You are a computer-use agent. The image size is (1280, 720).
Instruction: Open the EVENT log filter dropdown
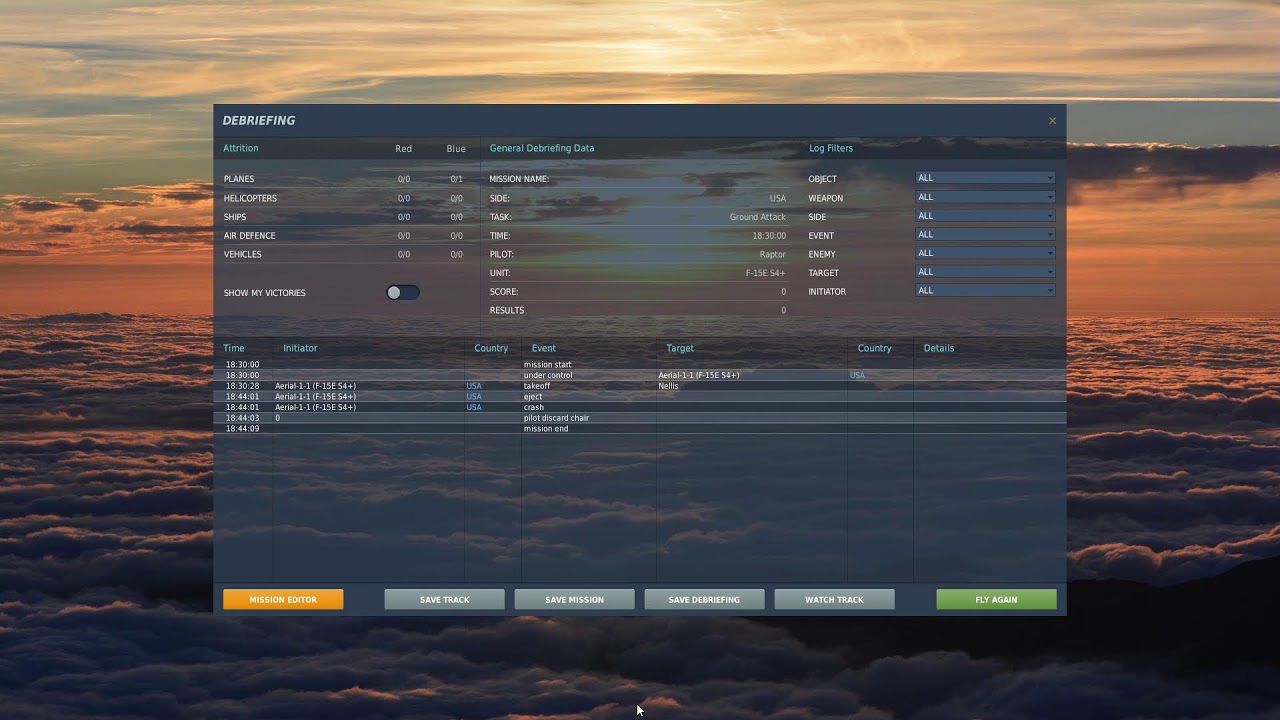985,235
